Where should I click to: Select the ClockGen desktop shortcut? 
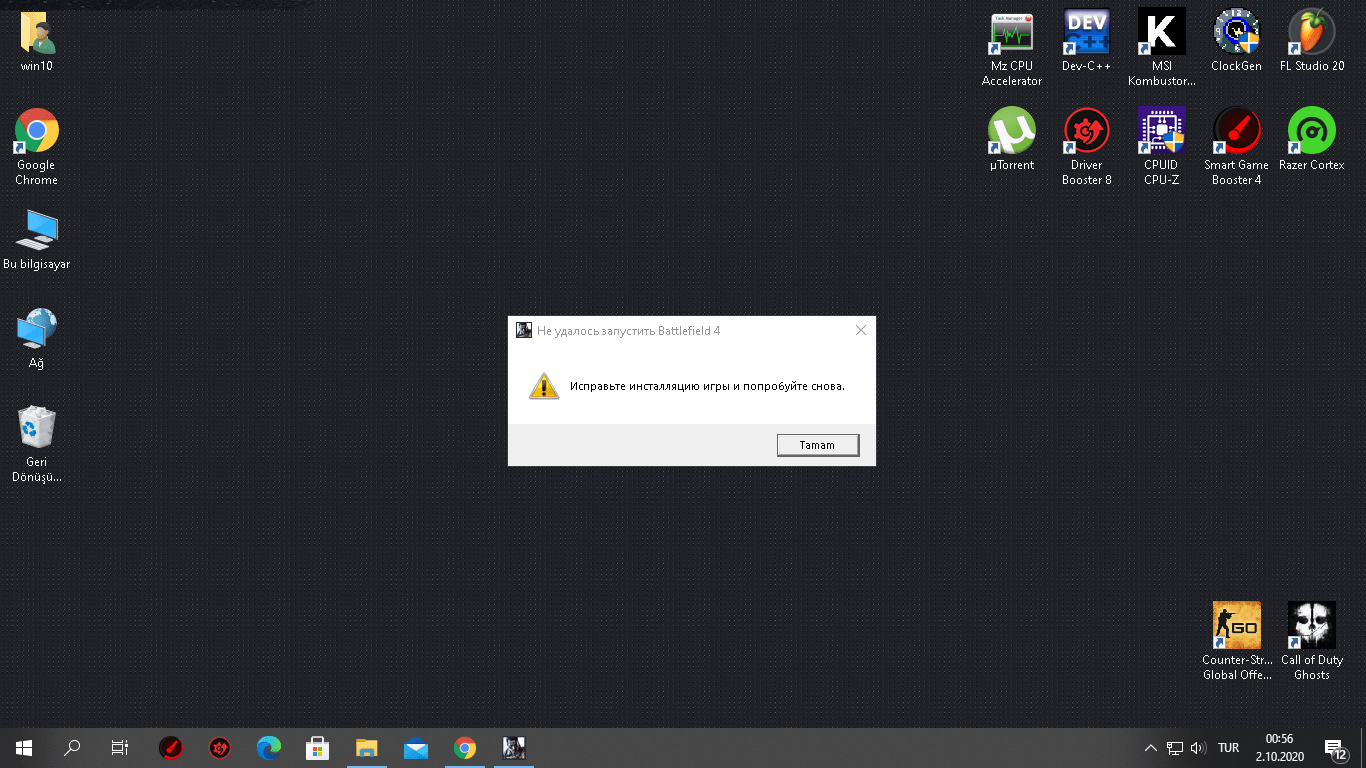1237,41
